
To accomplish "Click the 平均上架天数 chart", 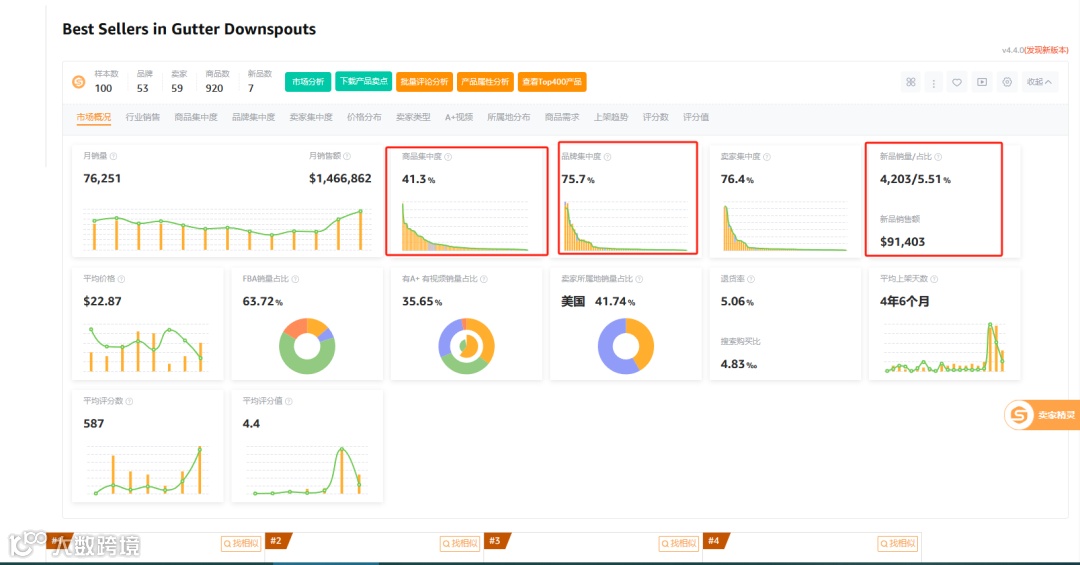I will 944,348.
